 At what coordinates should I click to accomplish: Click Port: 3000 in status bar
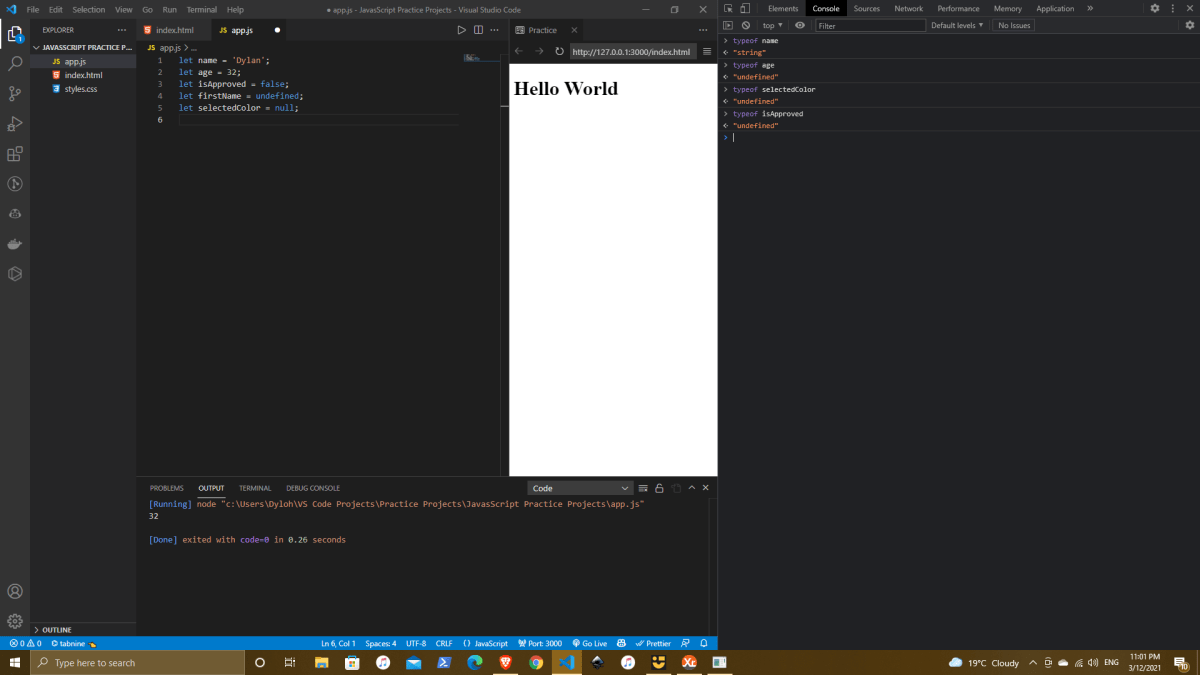[x=540, y=643]
